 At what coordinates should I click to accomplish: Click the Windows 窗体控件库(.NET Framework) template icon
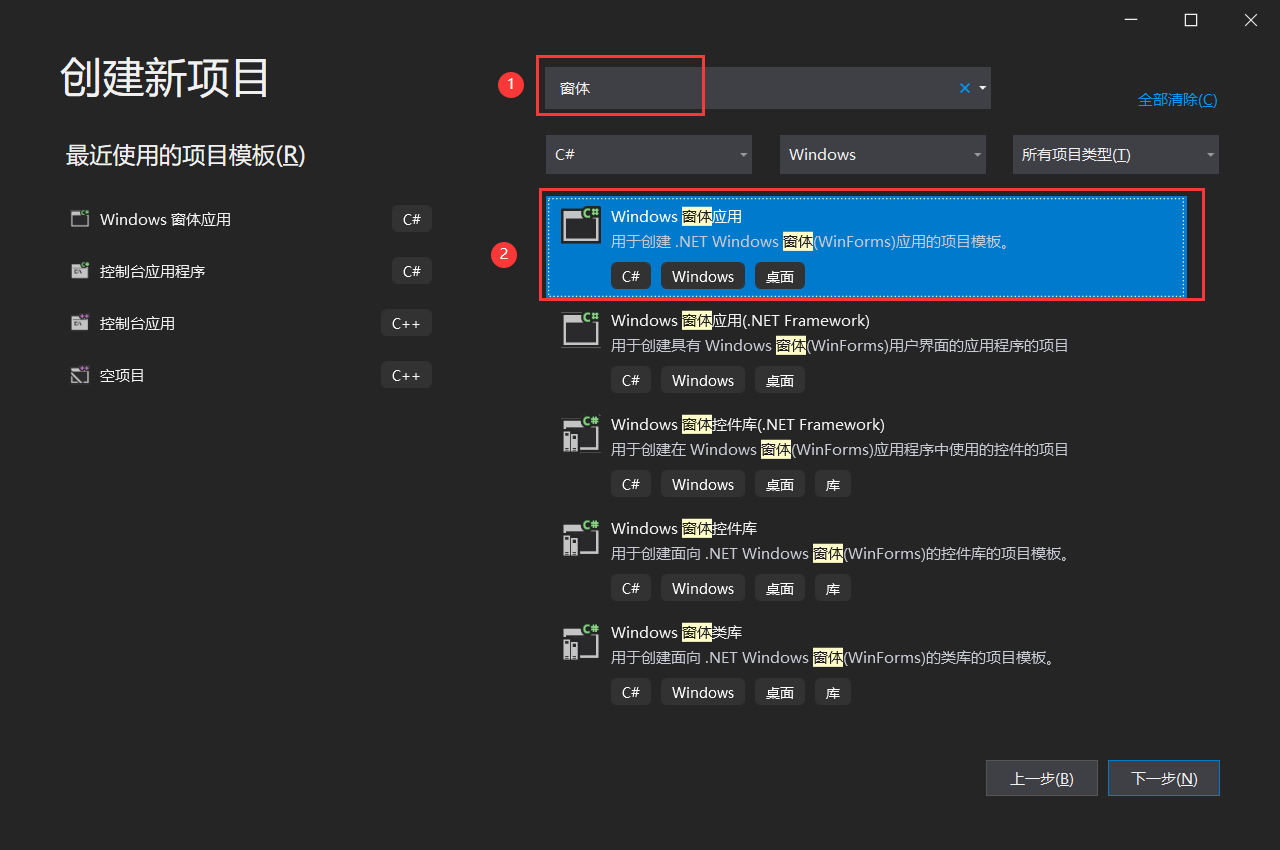pyautogui.click(x=580, y=434)
